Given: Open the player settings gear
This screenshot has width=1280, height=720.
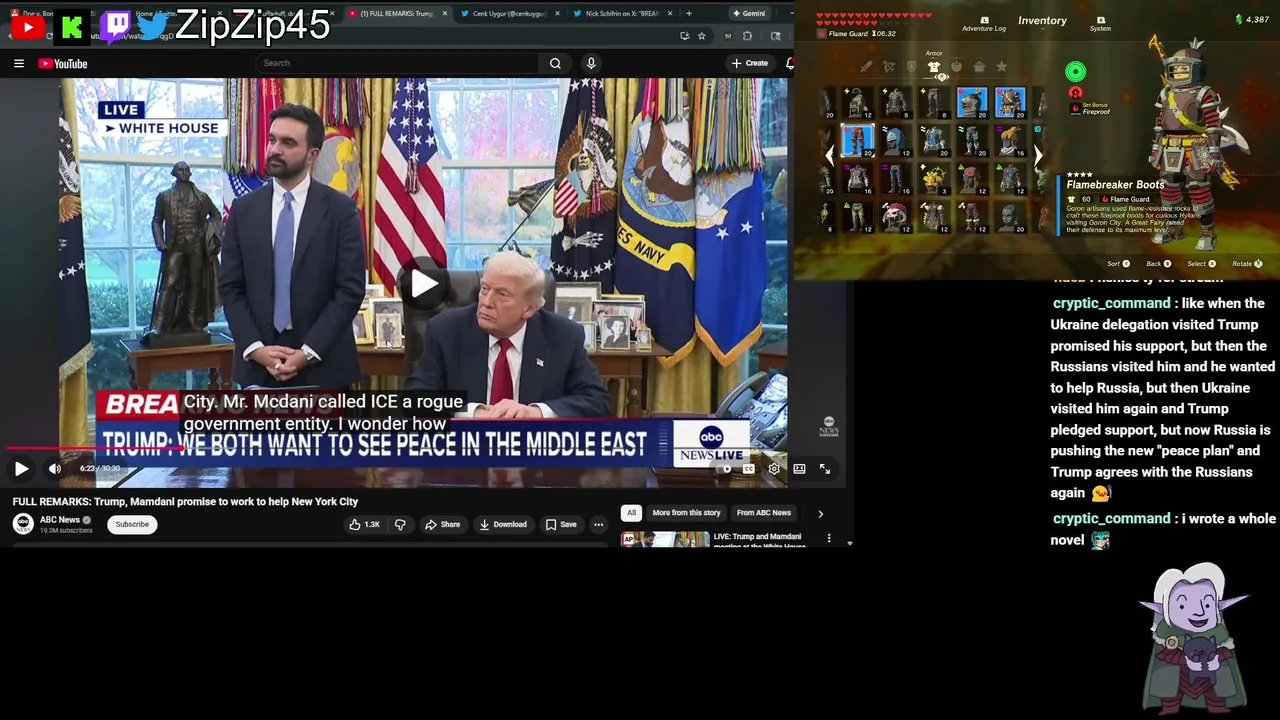Looking at the screenshot, I should coord(773,468).
